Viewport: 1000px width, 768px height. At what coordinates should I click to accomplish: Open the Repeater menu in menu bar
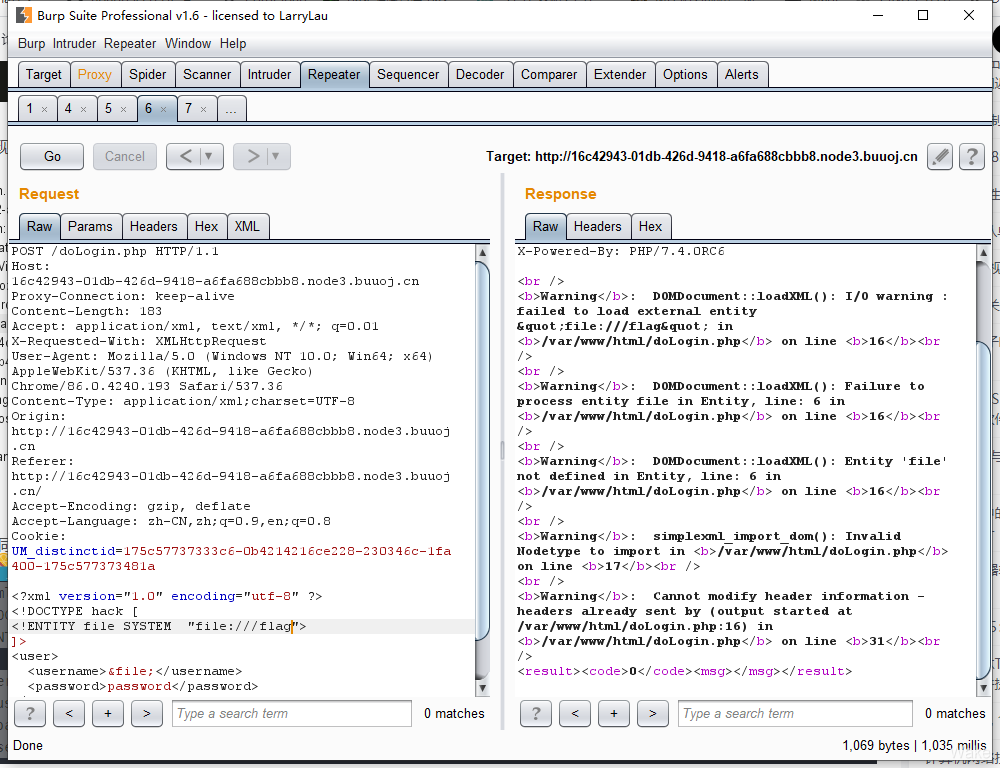[x=130, y=43]
